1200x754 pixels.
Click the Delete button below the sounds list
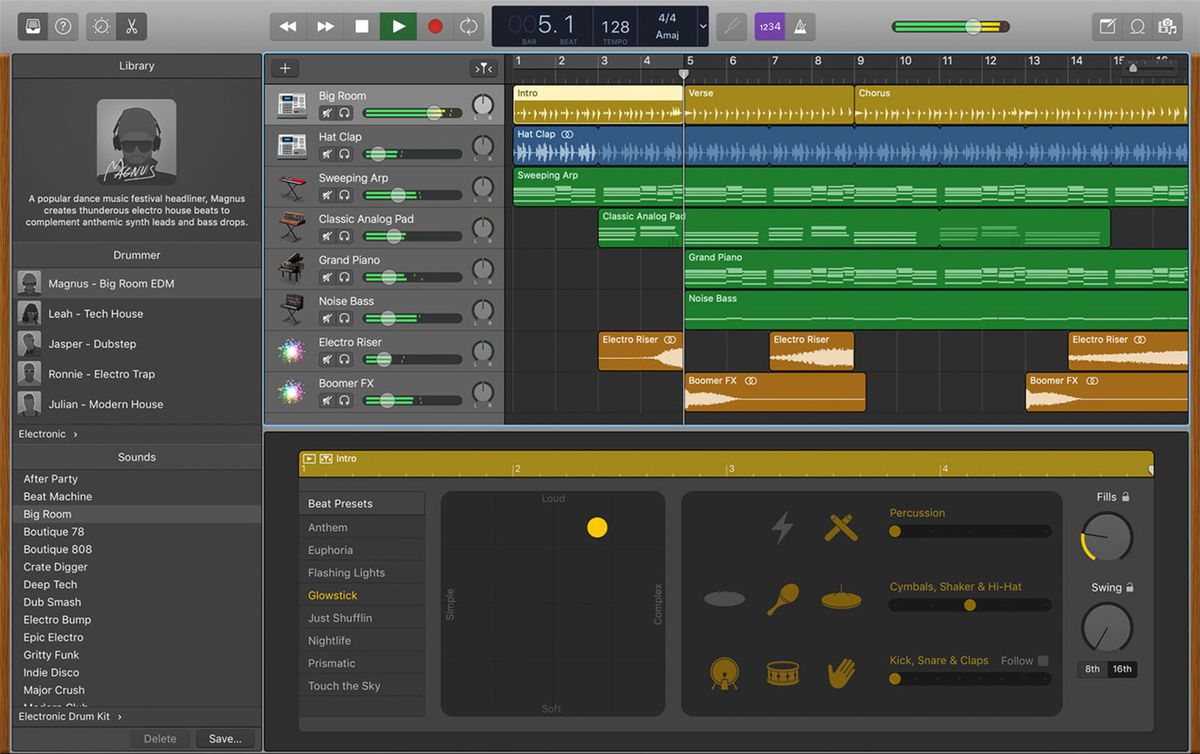pos(160,738)
